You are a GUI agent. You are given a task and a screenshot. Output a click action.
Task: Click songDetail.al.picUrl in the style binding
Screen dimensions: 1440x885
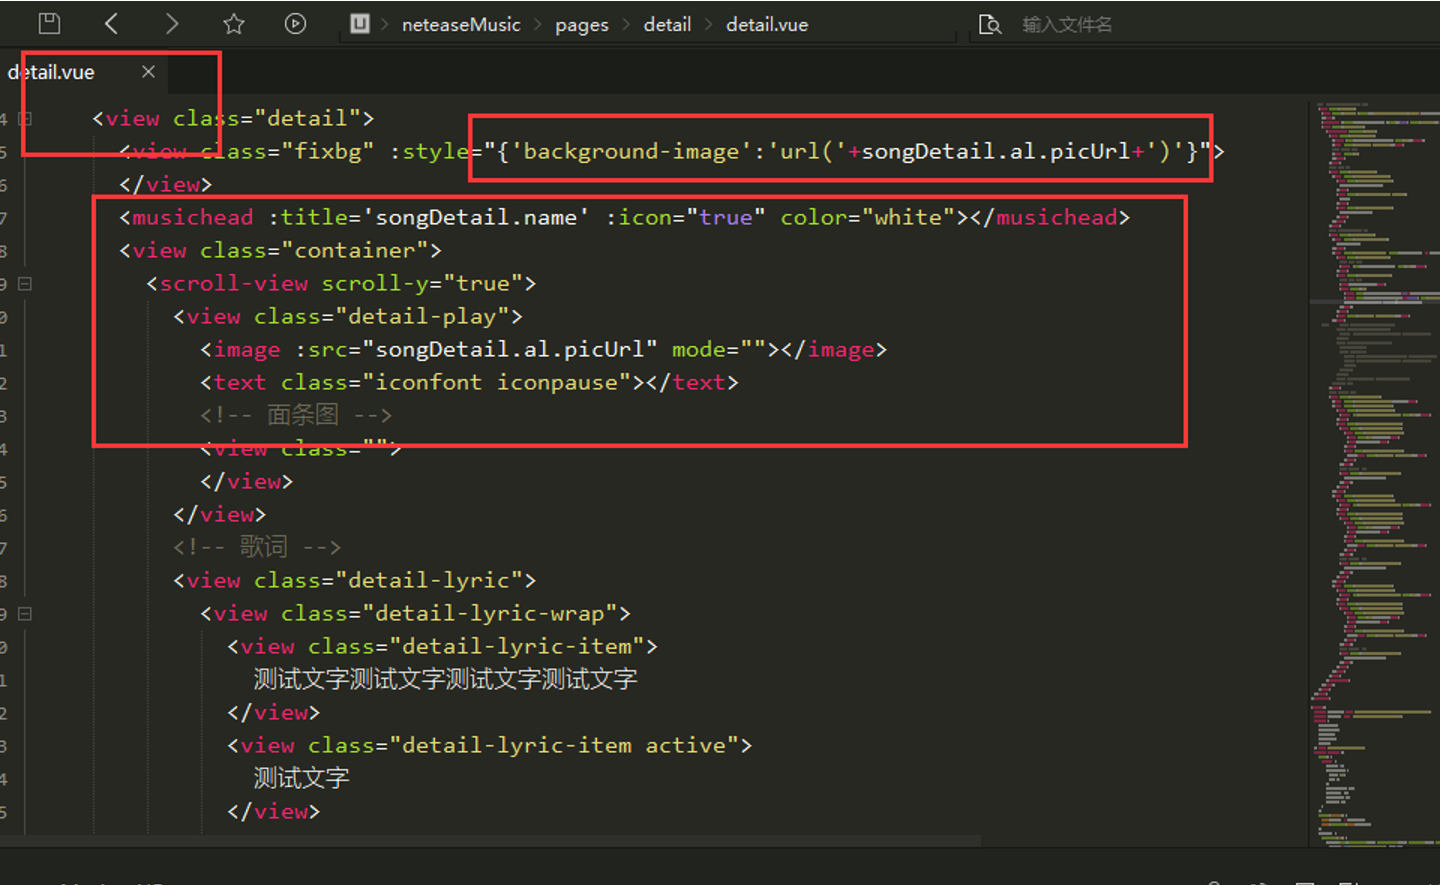pyautogui.click(x=995, y=151)
